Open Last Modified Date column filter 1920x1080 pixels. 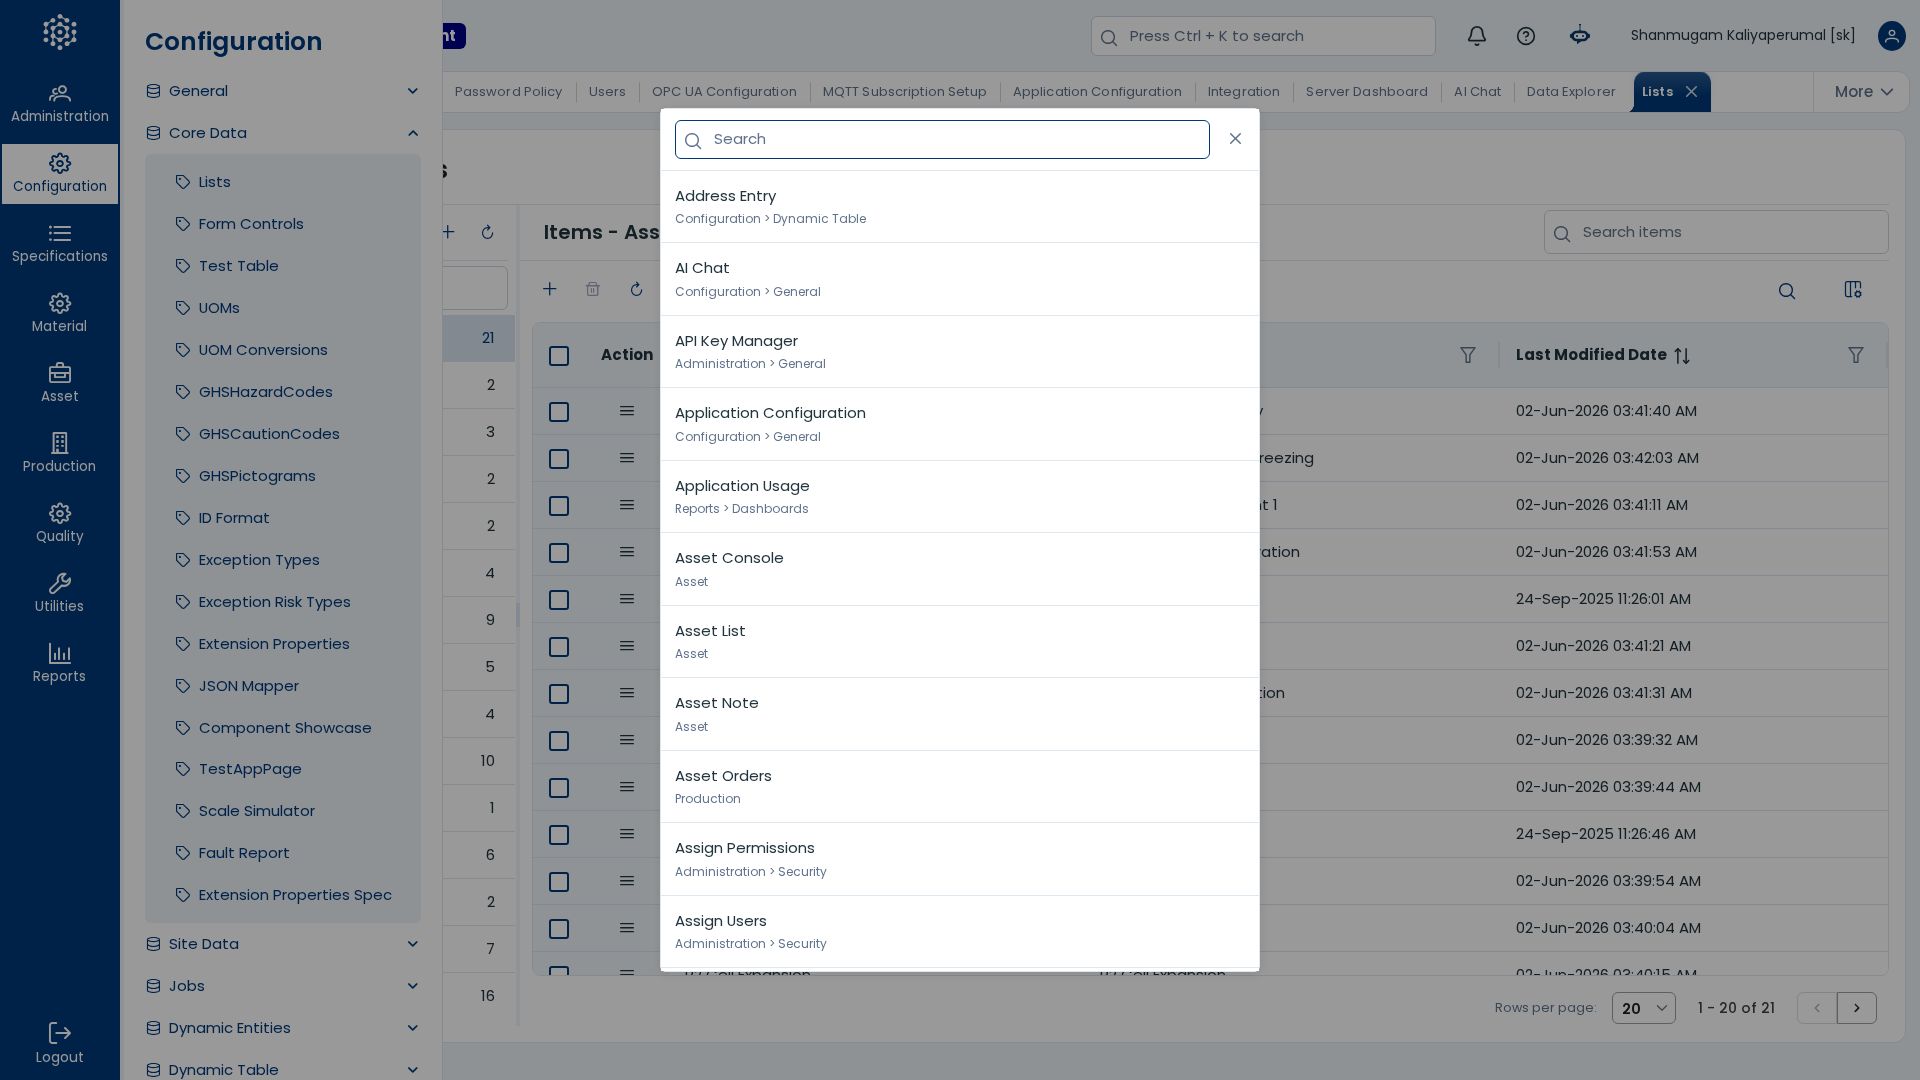click(x=1855, y=355)
